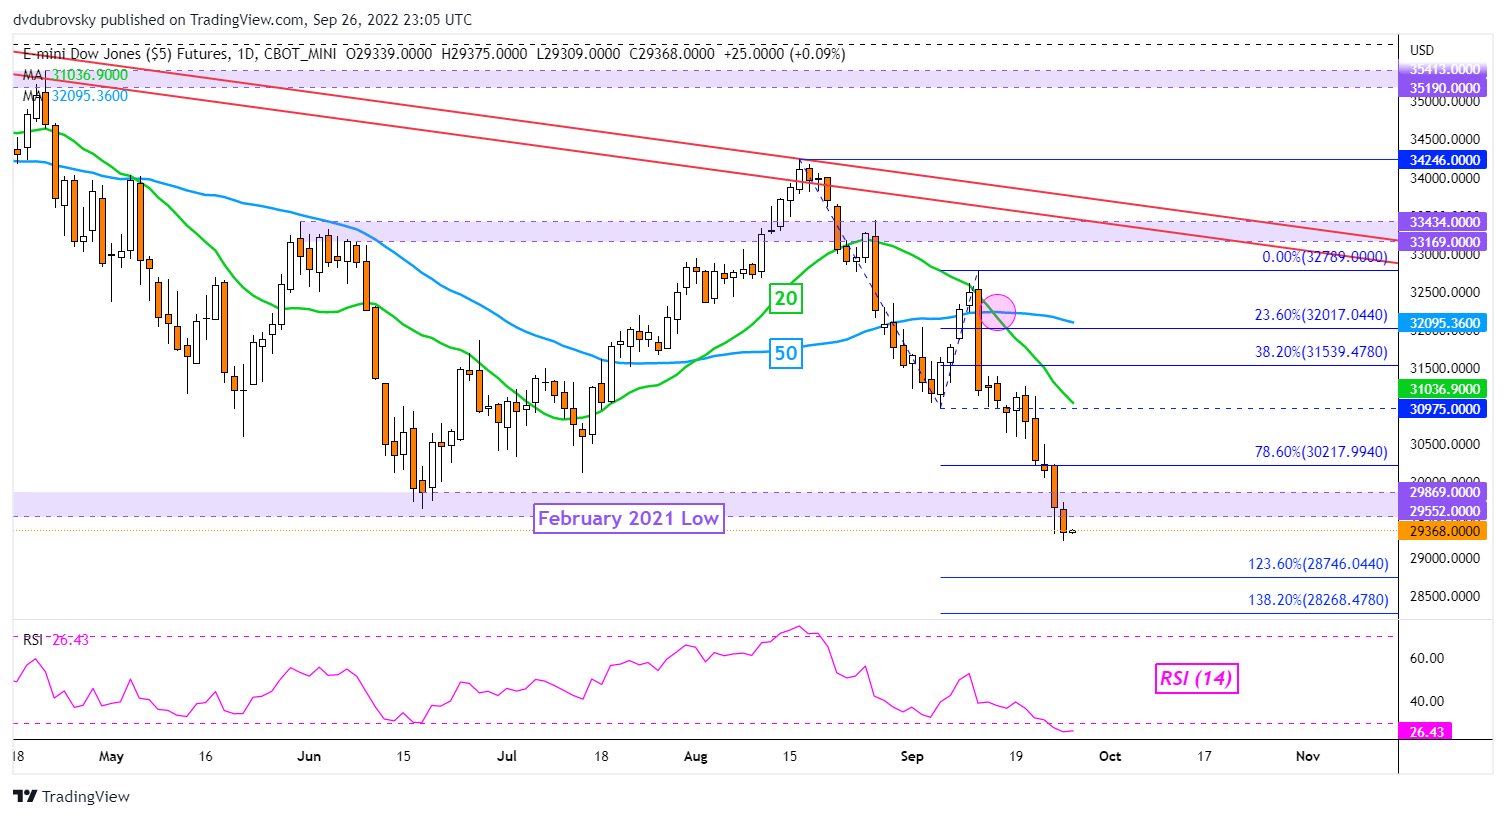This screenshot has height=818, width=1506.
Task: Click the 29869.0000 price label
Action: [1445, 492]
